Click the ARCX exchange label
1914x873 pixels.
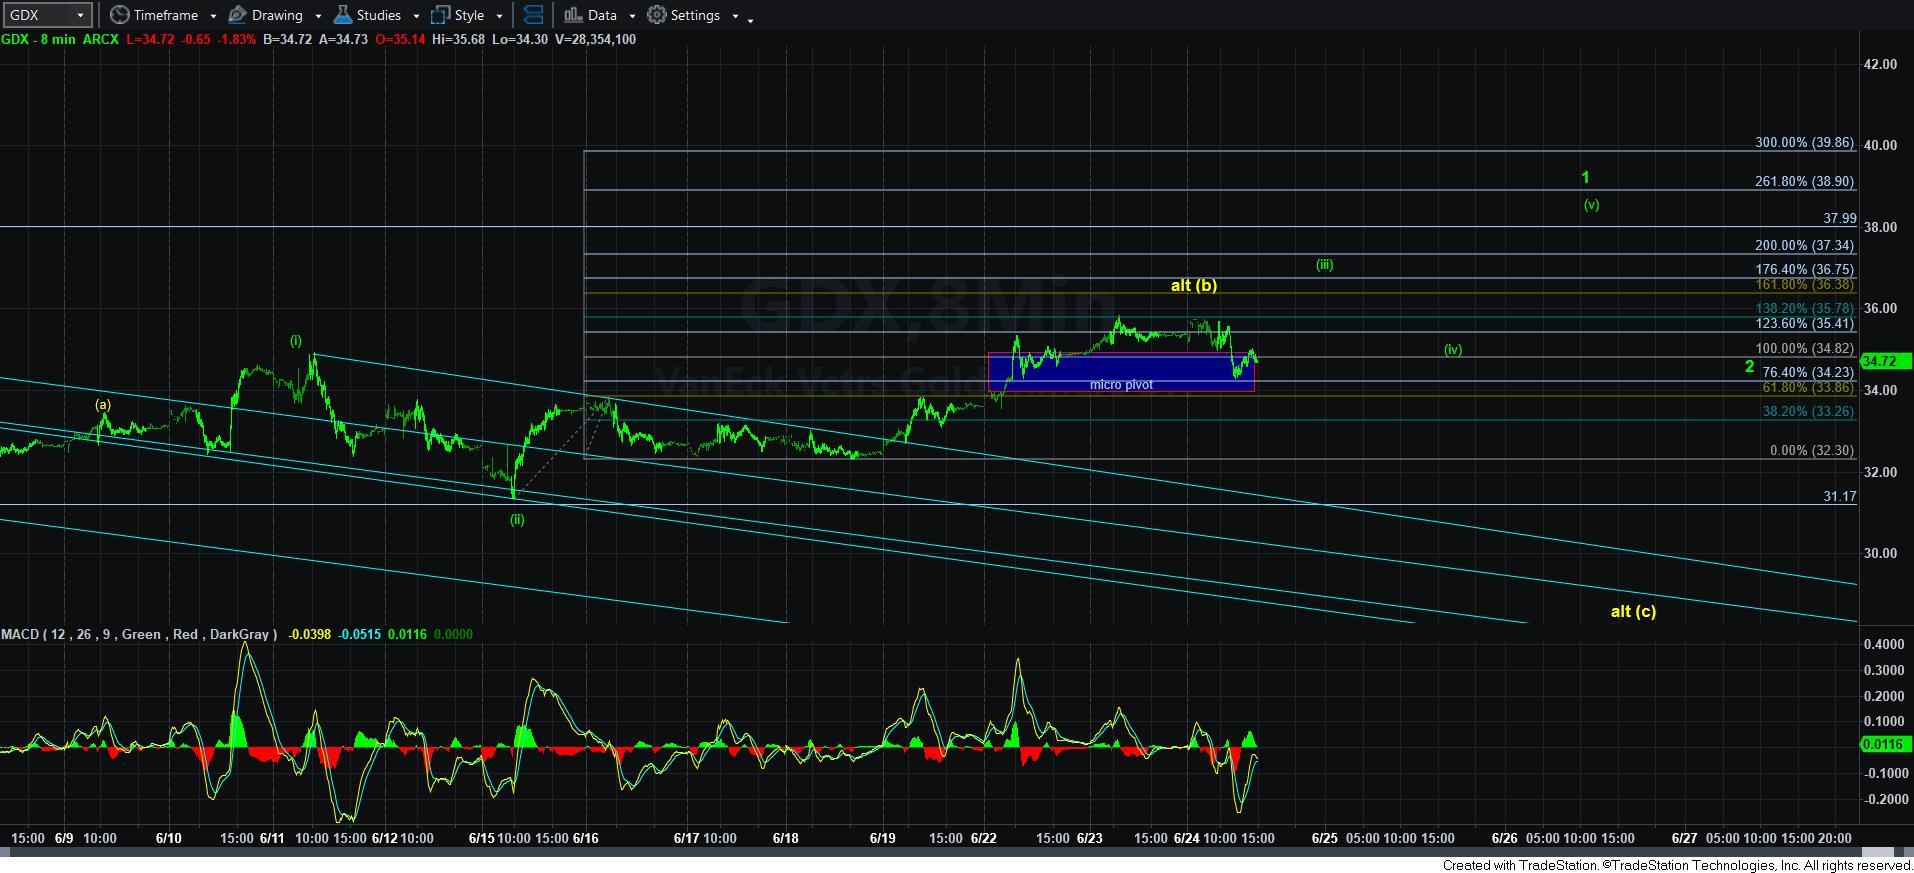100,39
